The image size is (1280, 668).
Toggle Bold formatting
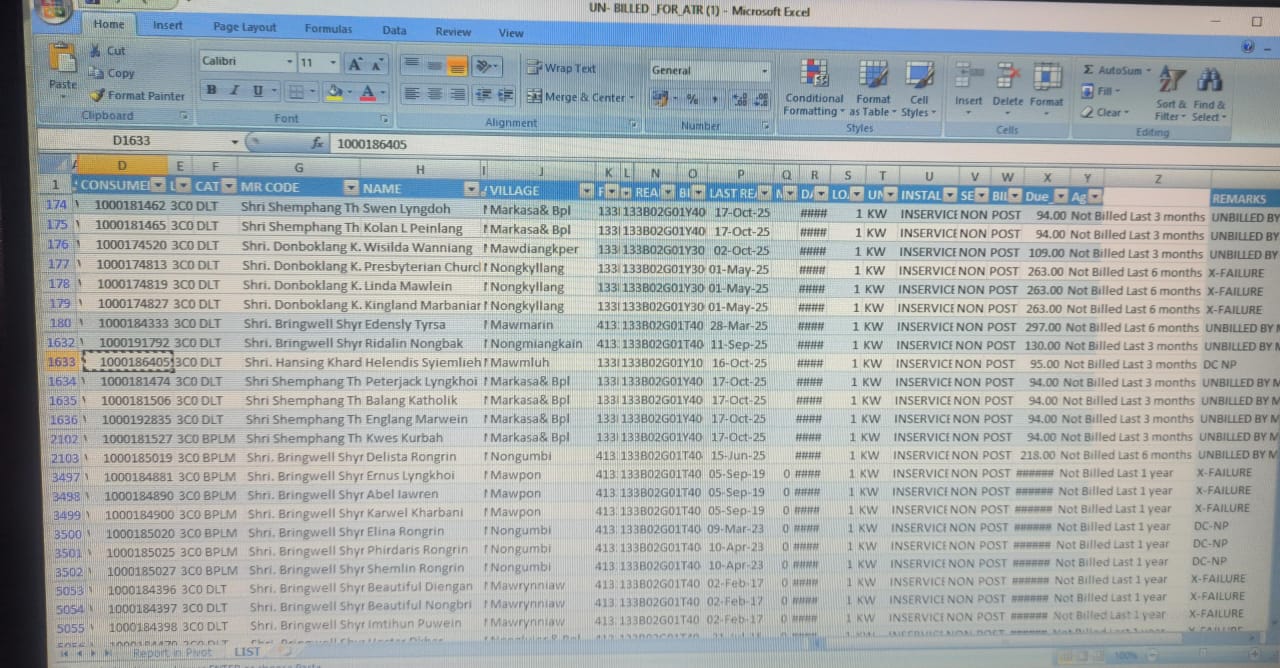(x=211, y=91)
